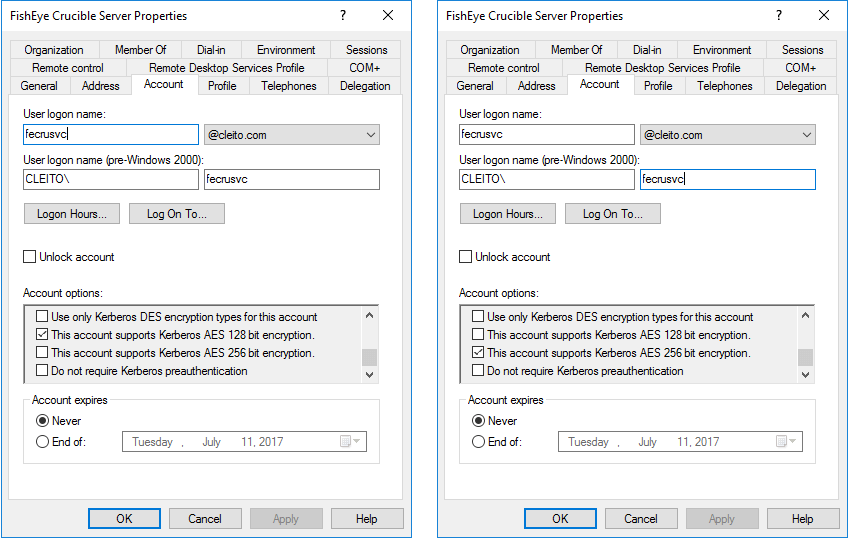Switch to Organization tab in left dialog

(54, 50)
